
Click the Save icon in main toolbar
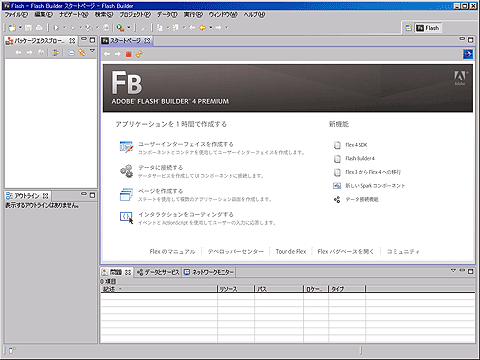pos(28,28)
